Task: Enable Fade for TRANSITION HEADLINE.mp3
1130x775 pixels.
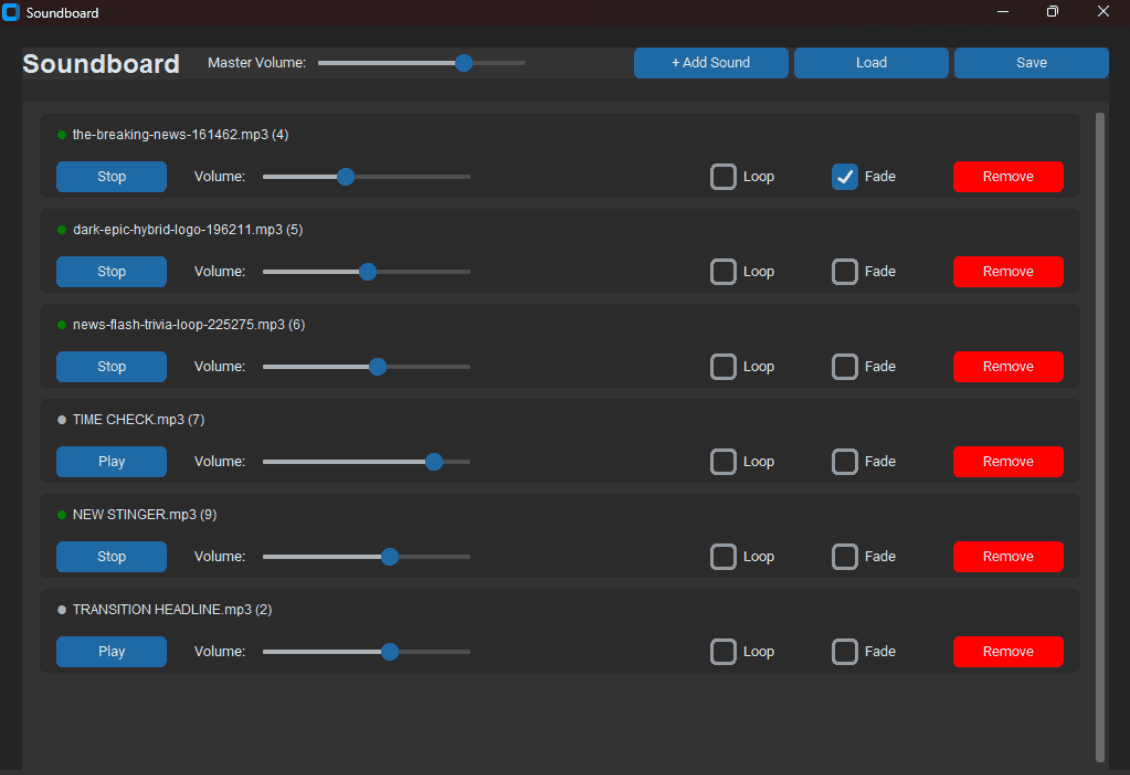Action: [845, 652]
